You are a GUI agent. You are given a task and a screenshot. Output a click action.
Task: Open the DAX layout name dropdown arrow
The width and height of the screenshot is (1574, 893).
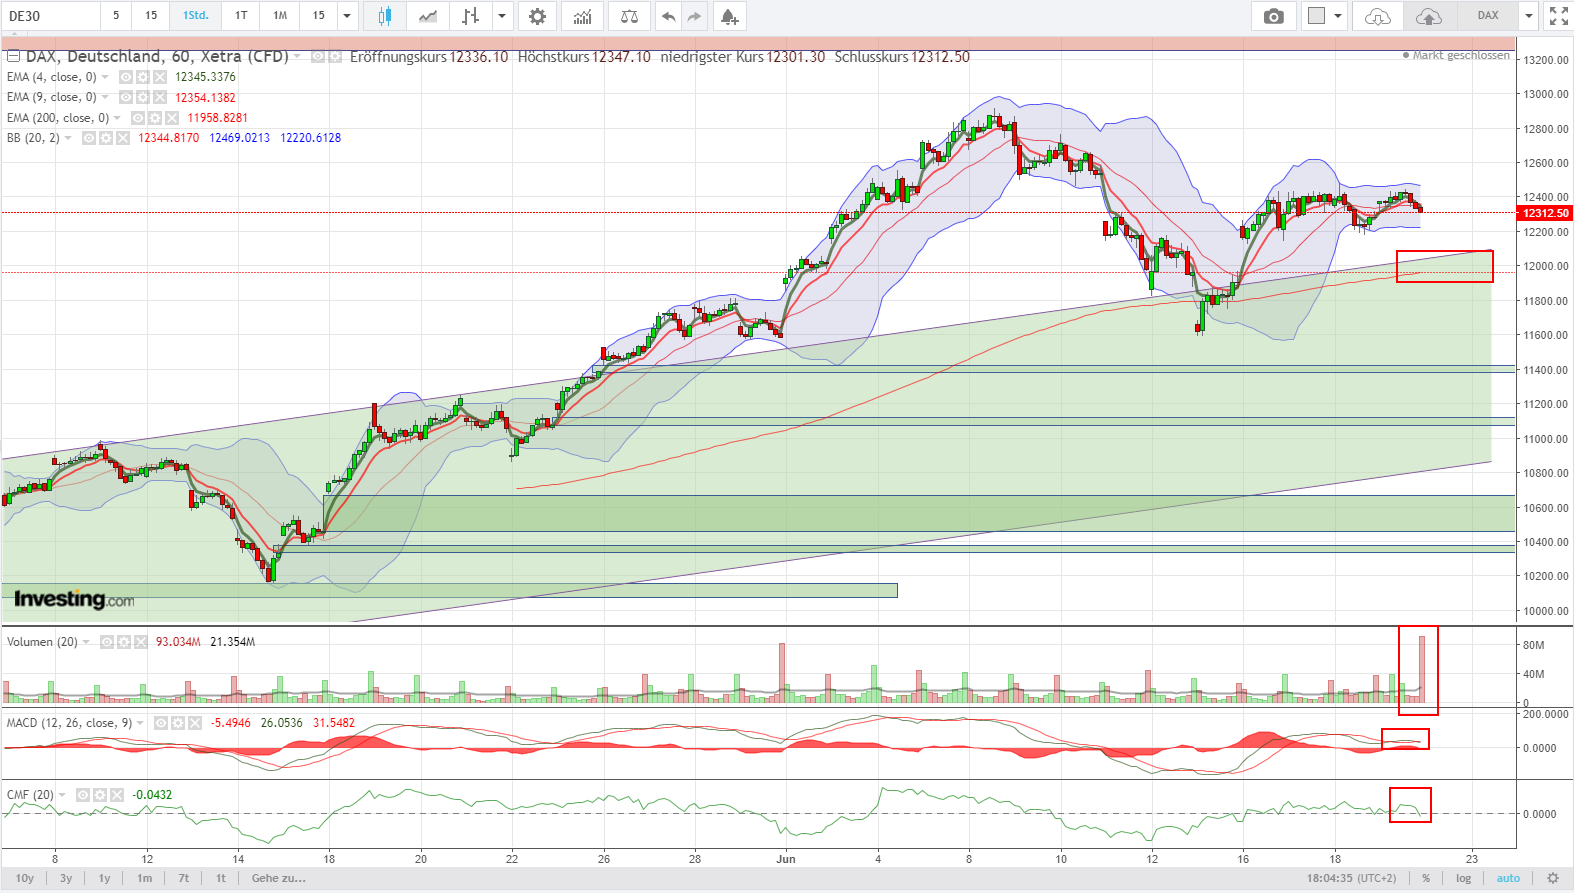tap(1528, 16)
